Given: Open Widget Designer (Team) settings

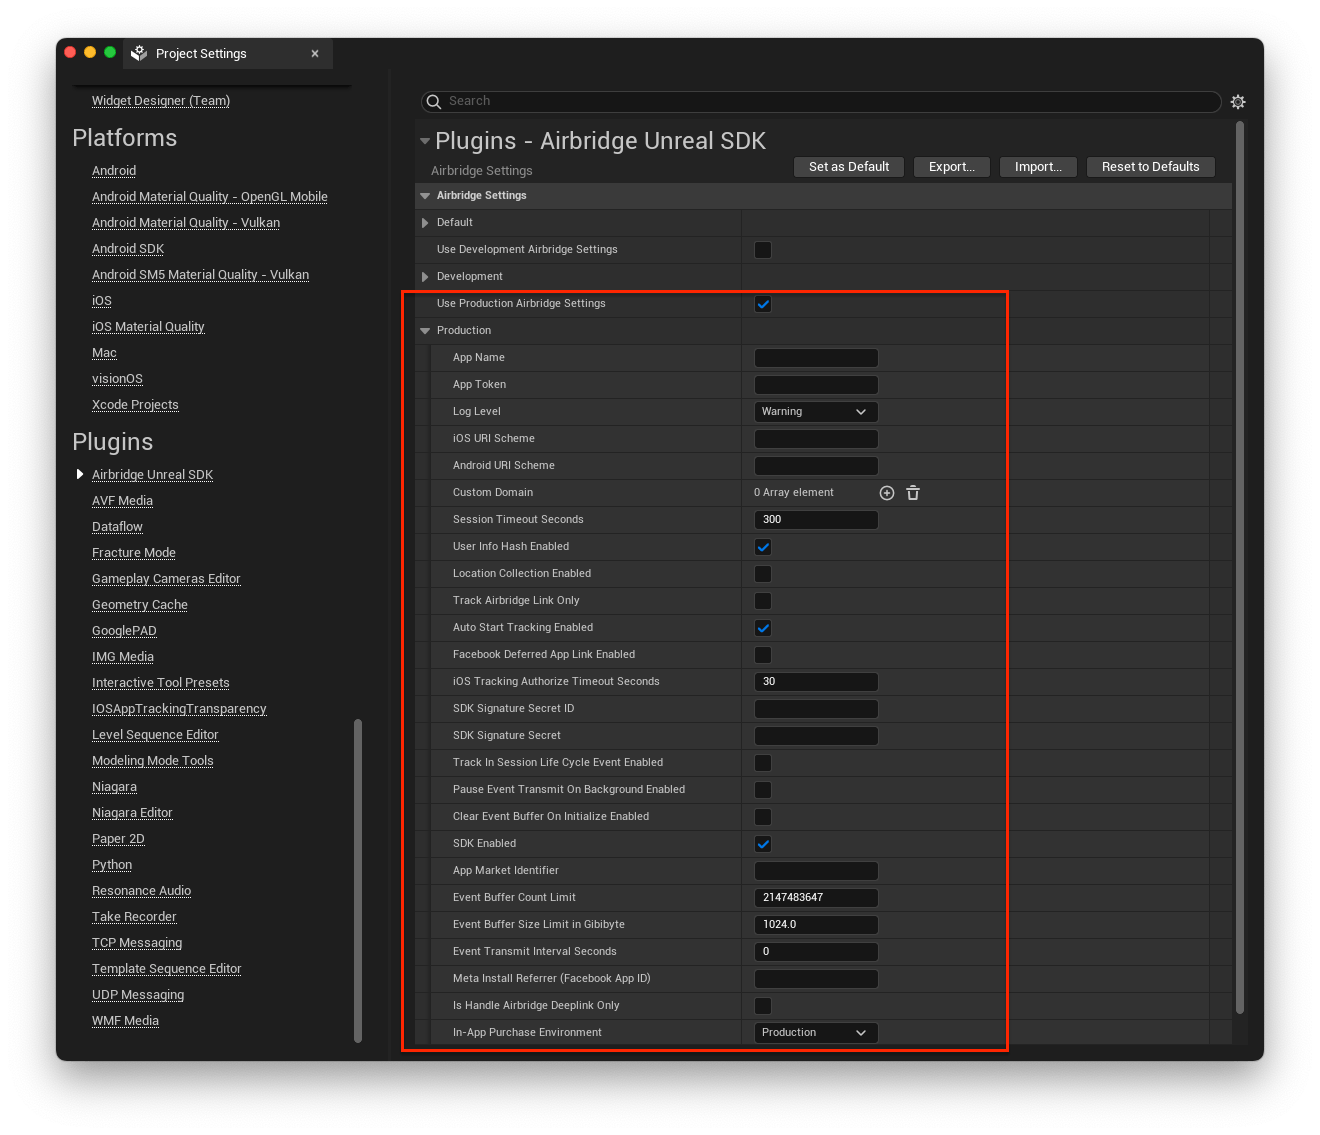Looking at the screenshot, I should click(161, 101).
